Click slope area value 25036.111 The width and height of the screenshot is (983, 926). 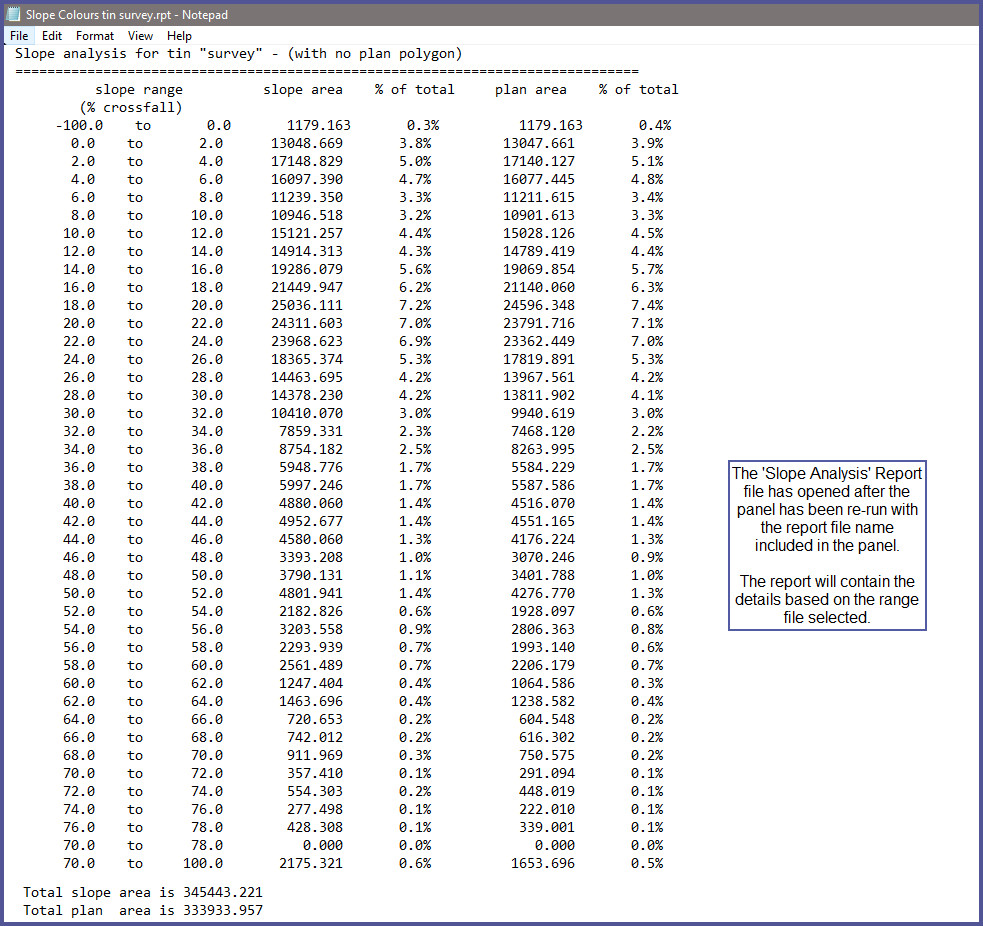point(307,306)
